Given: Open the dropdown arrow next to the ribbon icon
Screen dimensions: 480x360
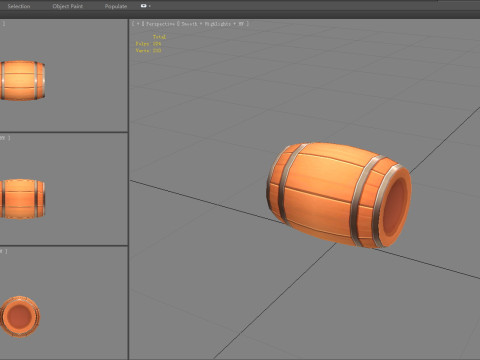Looking at the screenshot, I should [150, 6].
